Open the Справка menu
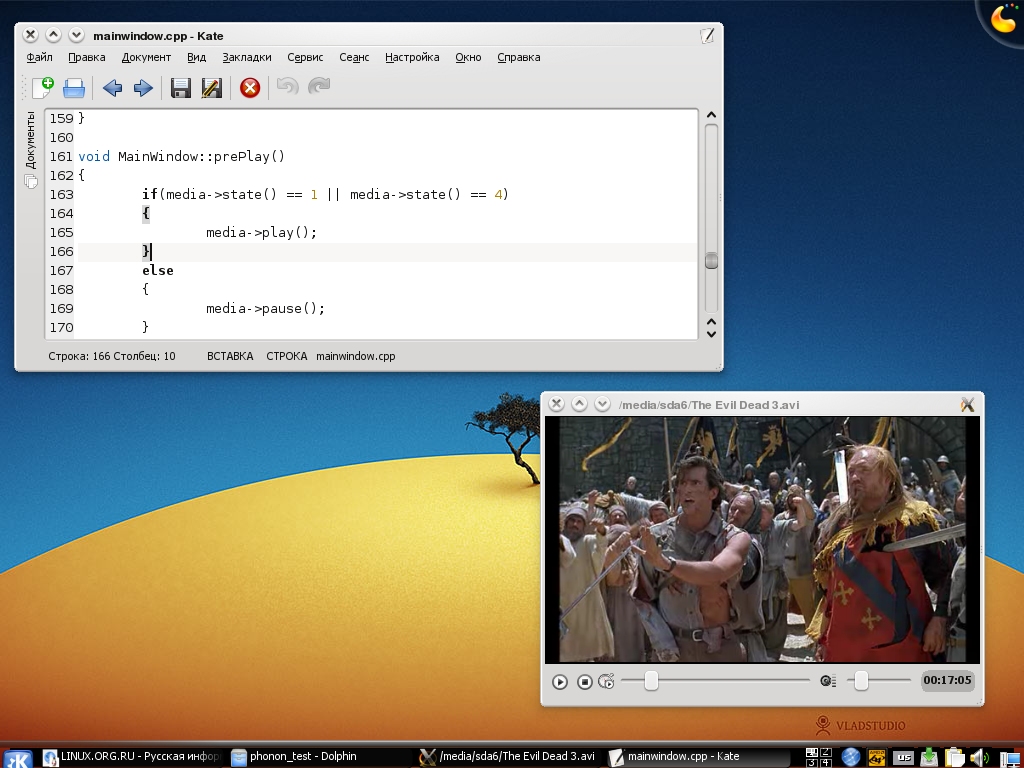 point(519,57)
